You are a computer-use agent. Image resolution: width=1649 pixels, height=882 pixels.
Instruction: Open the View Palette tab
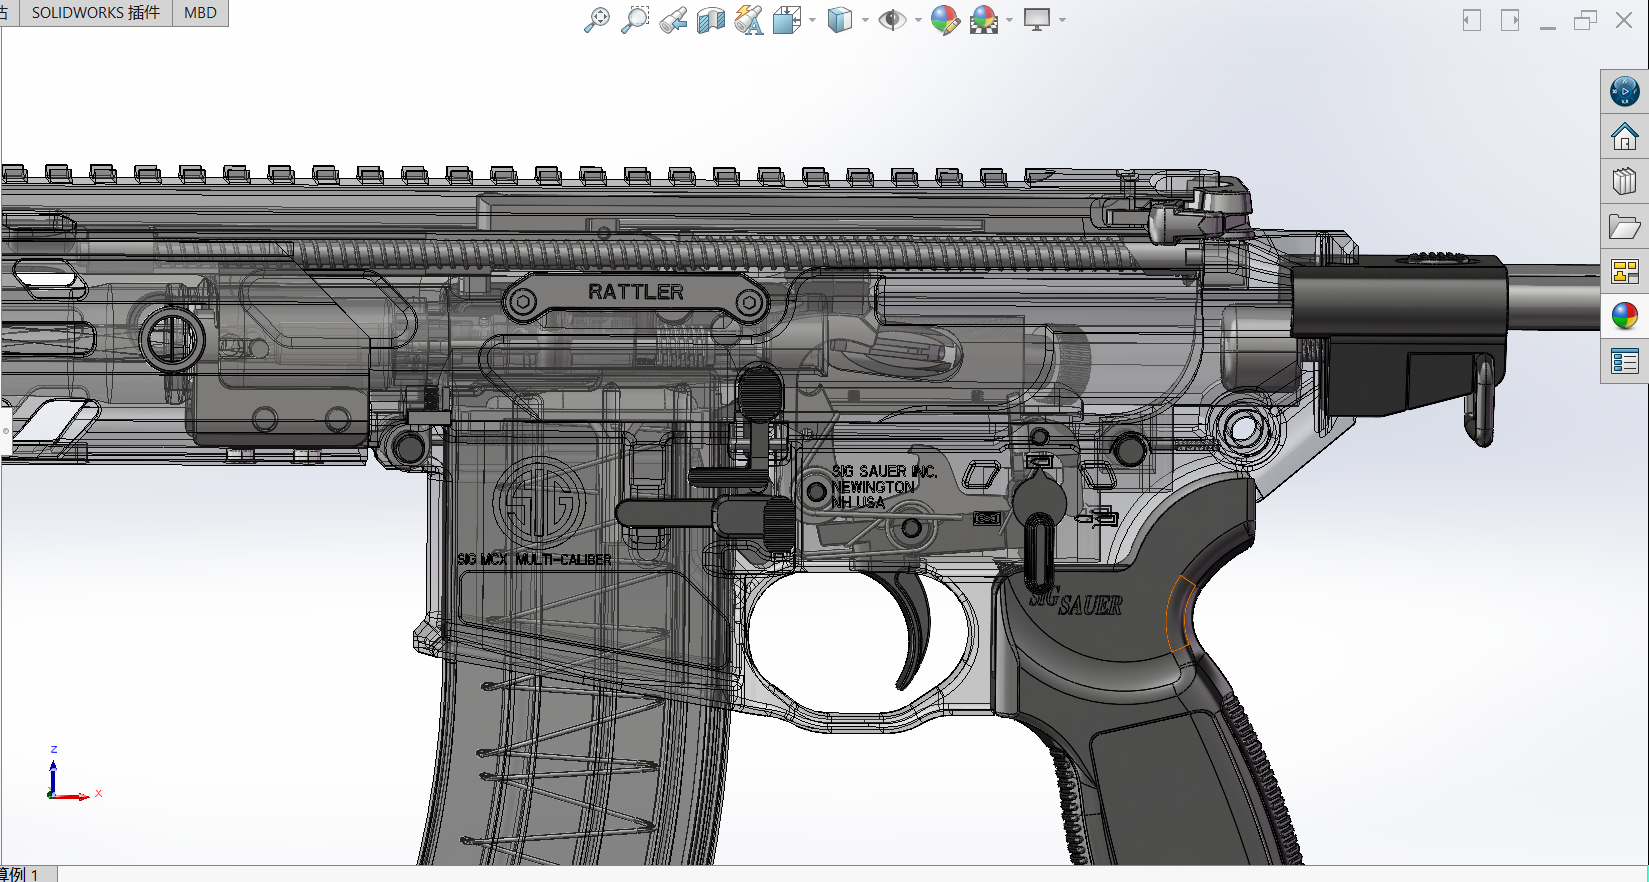[1624, 271]
